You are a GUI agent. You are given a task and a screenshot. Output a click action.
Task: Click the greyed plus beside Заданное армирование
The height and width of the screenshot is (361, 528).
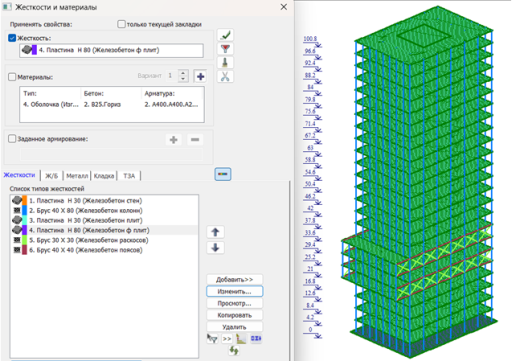(x=173, y=139)
